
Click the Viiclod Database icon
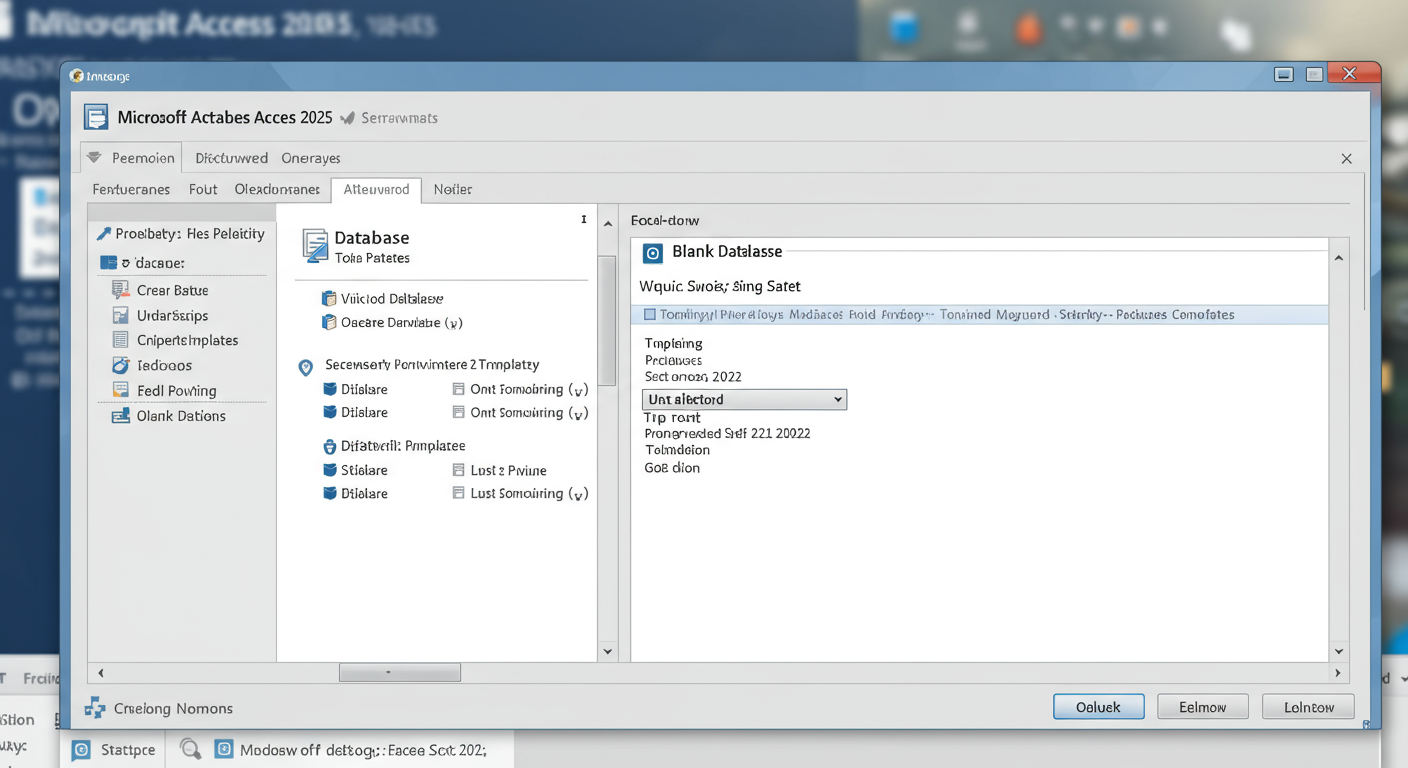click(329, 298)
